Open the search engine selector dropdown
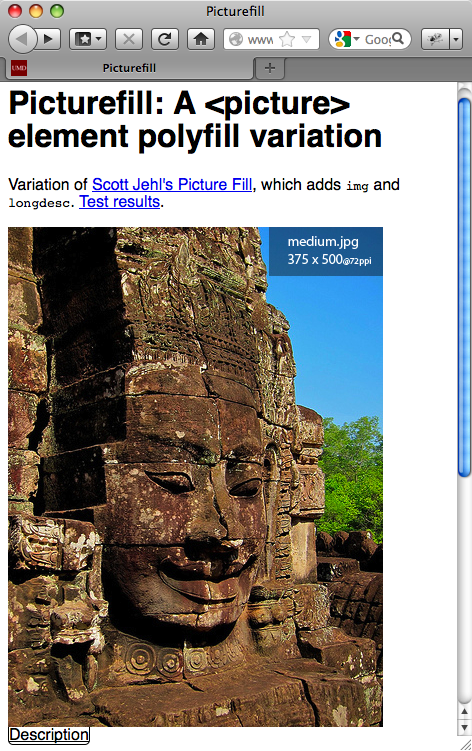The width and height of the screenshot is (472, 751). click(347, 39)
